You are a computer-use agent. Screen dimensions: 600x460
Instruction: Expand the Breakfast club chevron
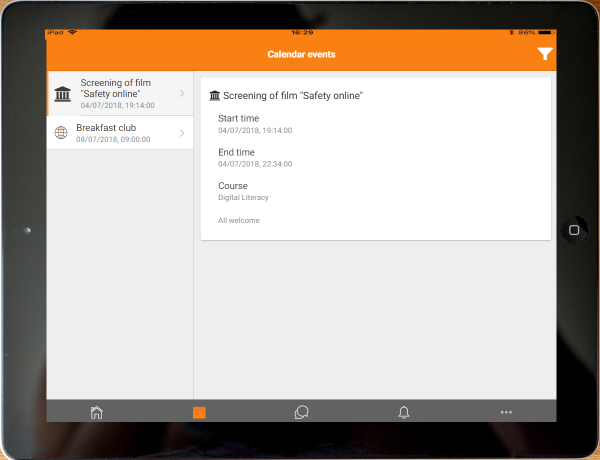(x=182, y=133)
